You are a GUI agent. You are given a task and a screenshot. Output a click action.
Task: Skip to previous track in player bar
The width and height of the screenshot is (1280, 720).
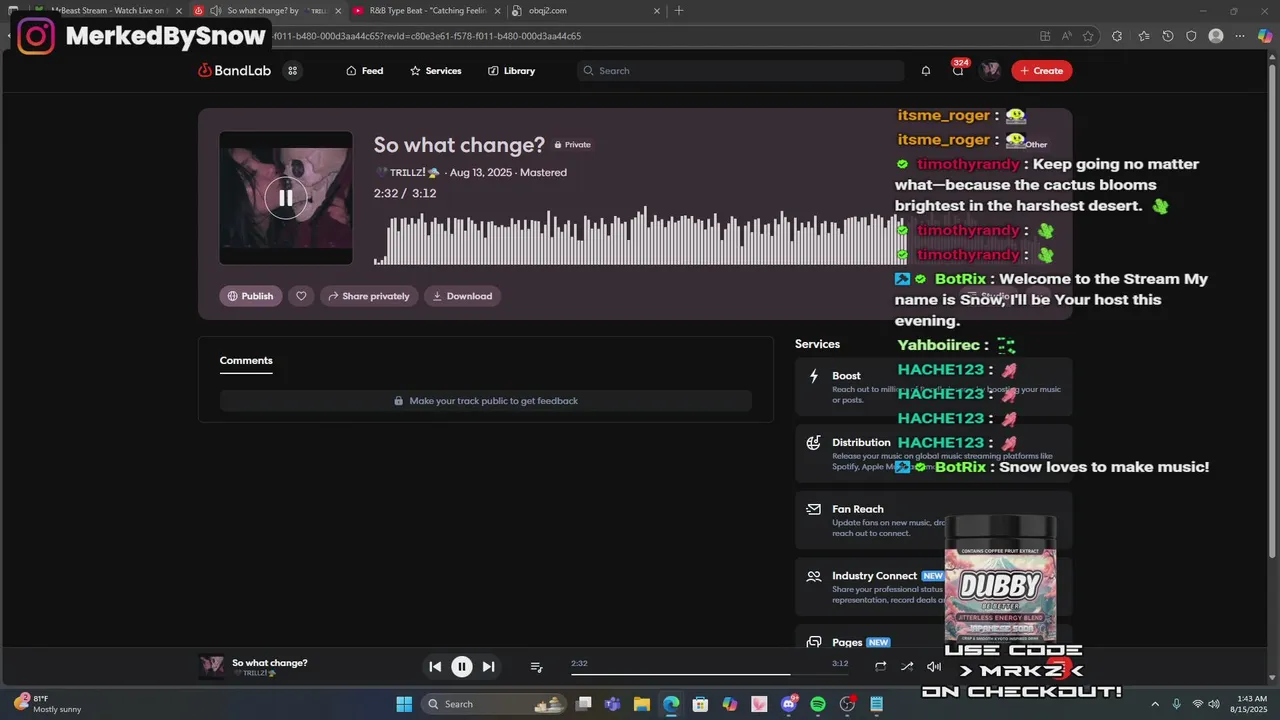(x=435, y=667)
